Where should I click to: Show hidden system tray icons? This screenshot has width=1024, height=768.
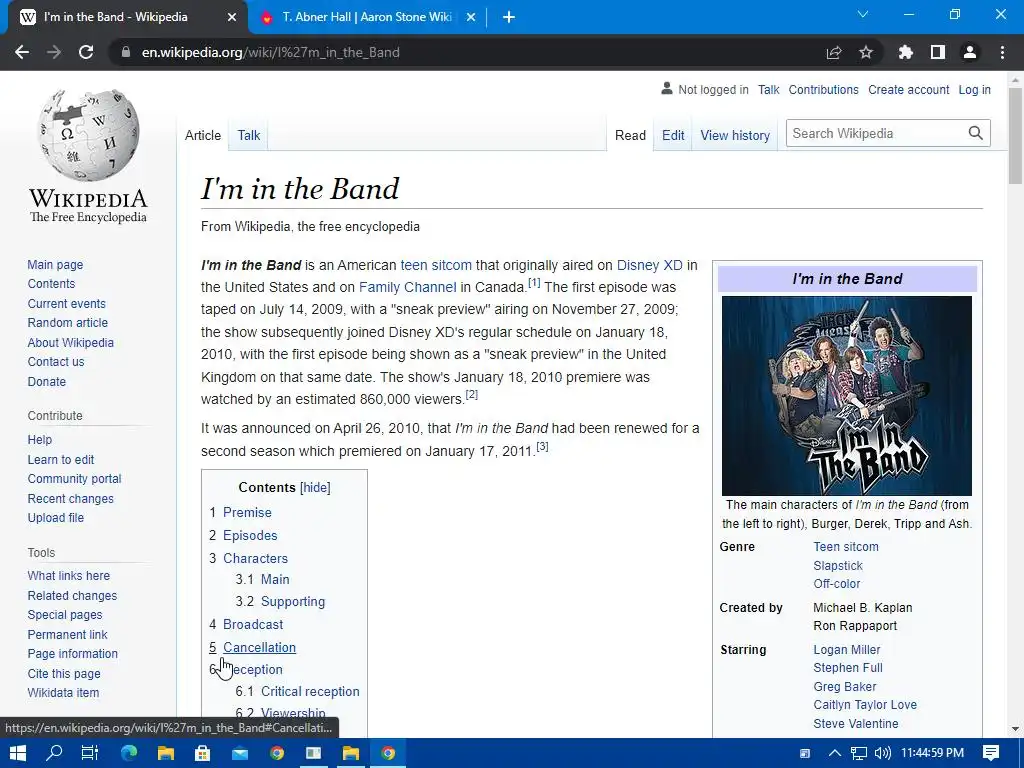point(834,753)
